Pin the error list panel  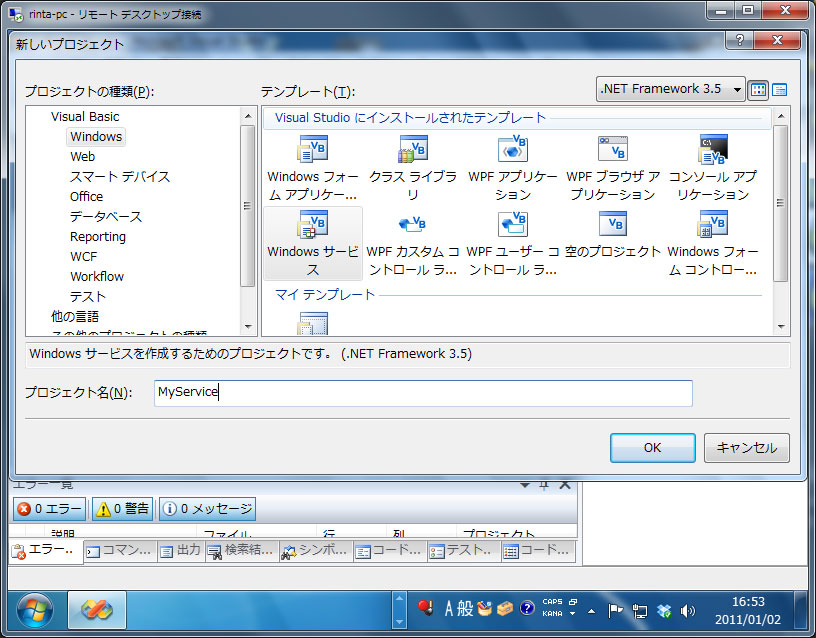tap(544, 486)
